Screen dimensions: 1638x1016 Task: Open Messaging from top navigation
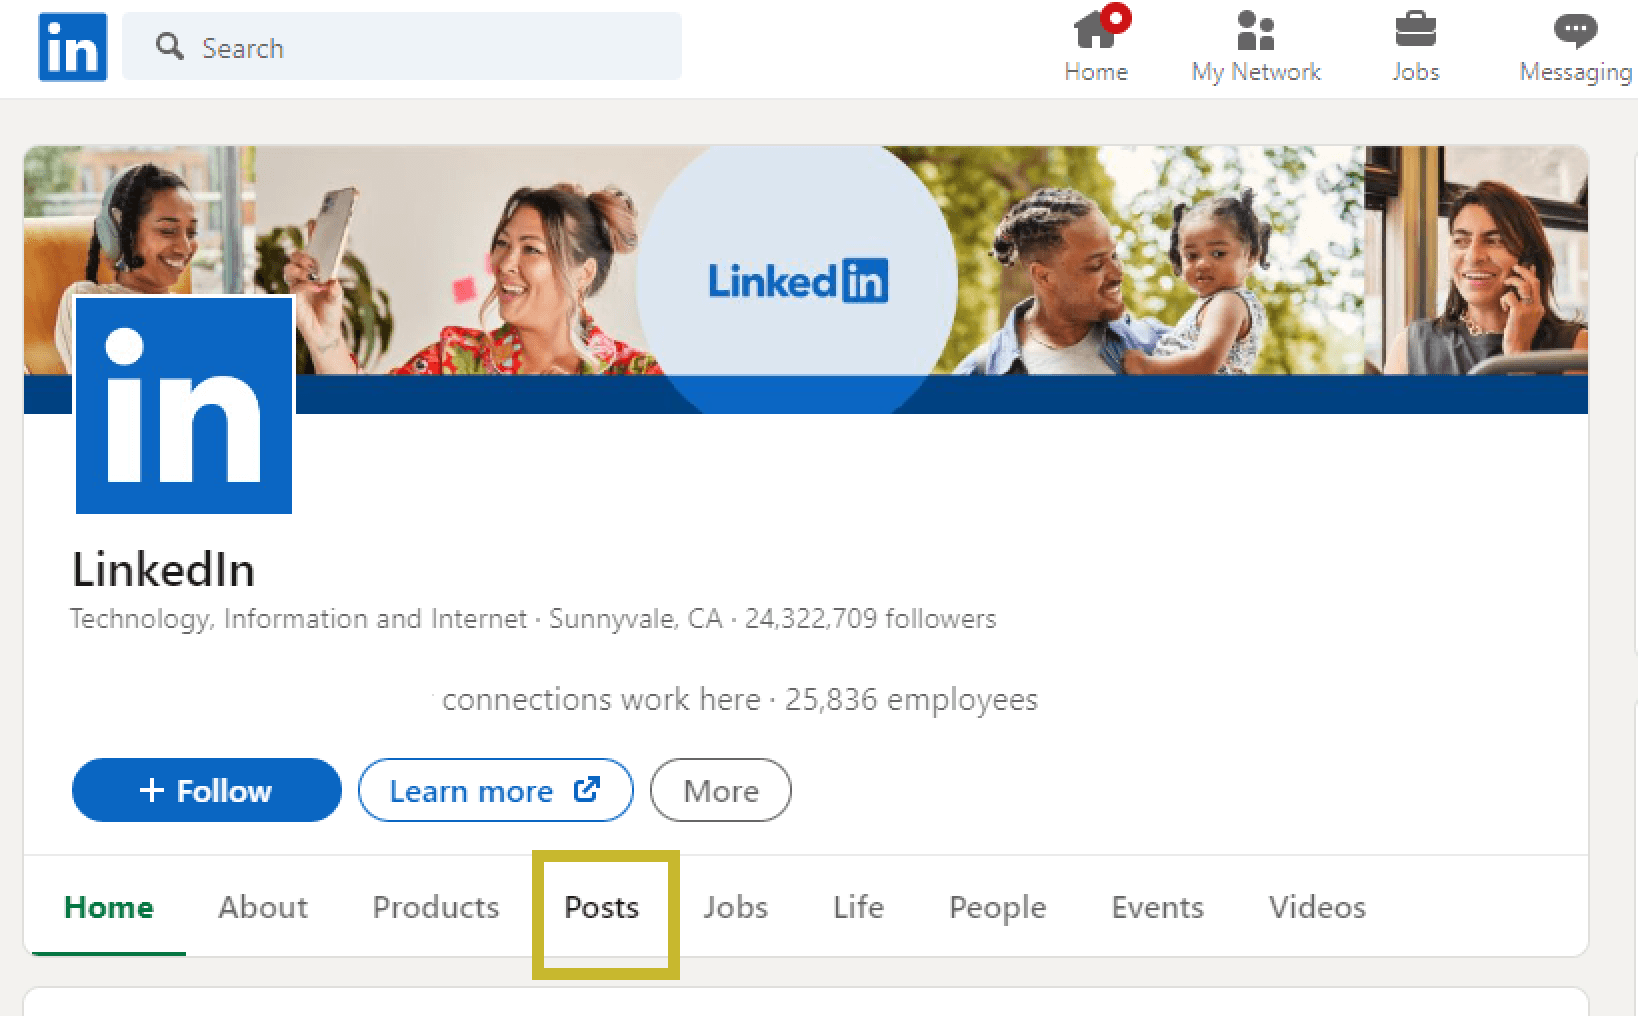coord(1576,47)
